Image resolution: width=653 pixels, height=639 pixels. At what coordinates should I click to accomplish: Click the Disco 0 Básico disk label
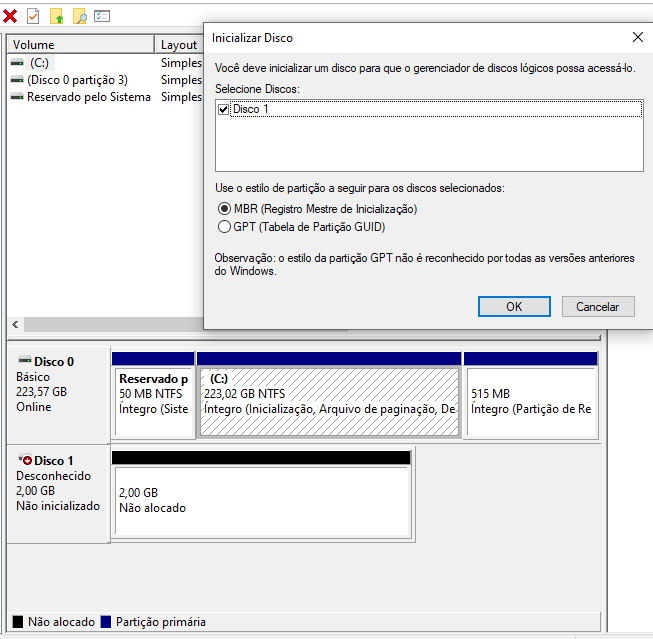(x=58, y=394)
